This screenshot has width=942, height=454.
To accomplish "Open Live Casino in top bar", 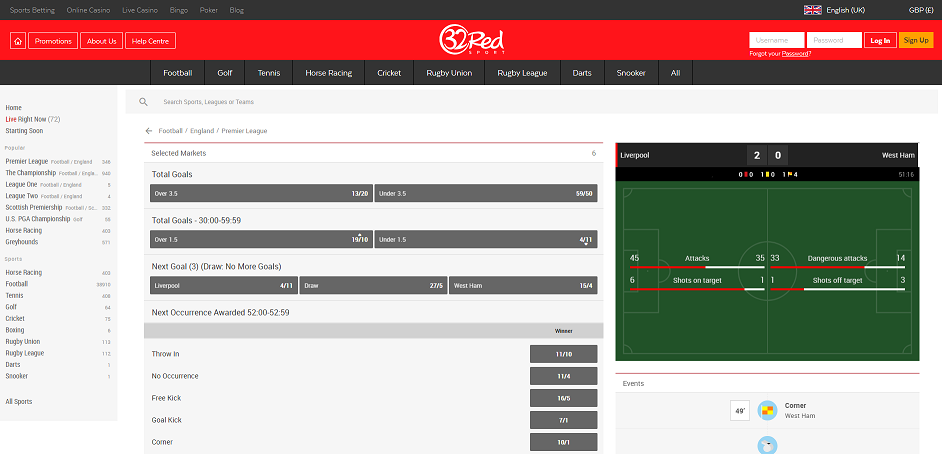I will tap(140, 10).
